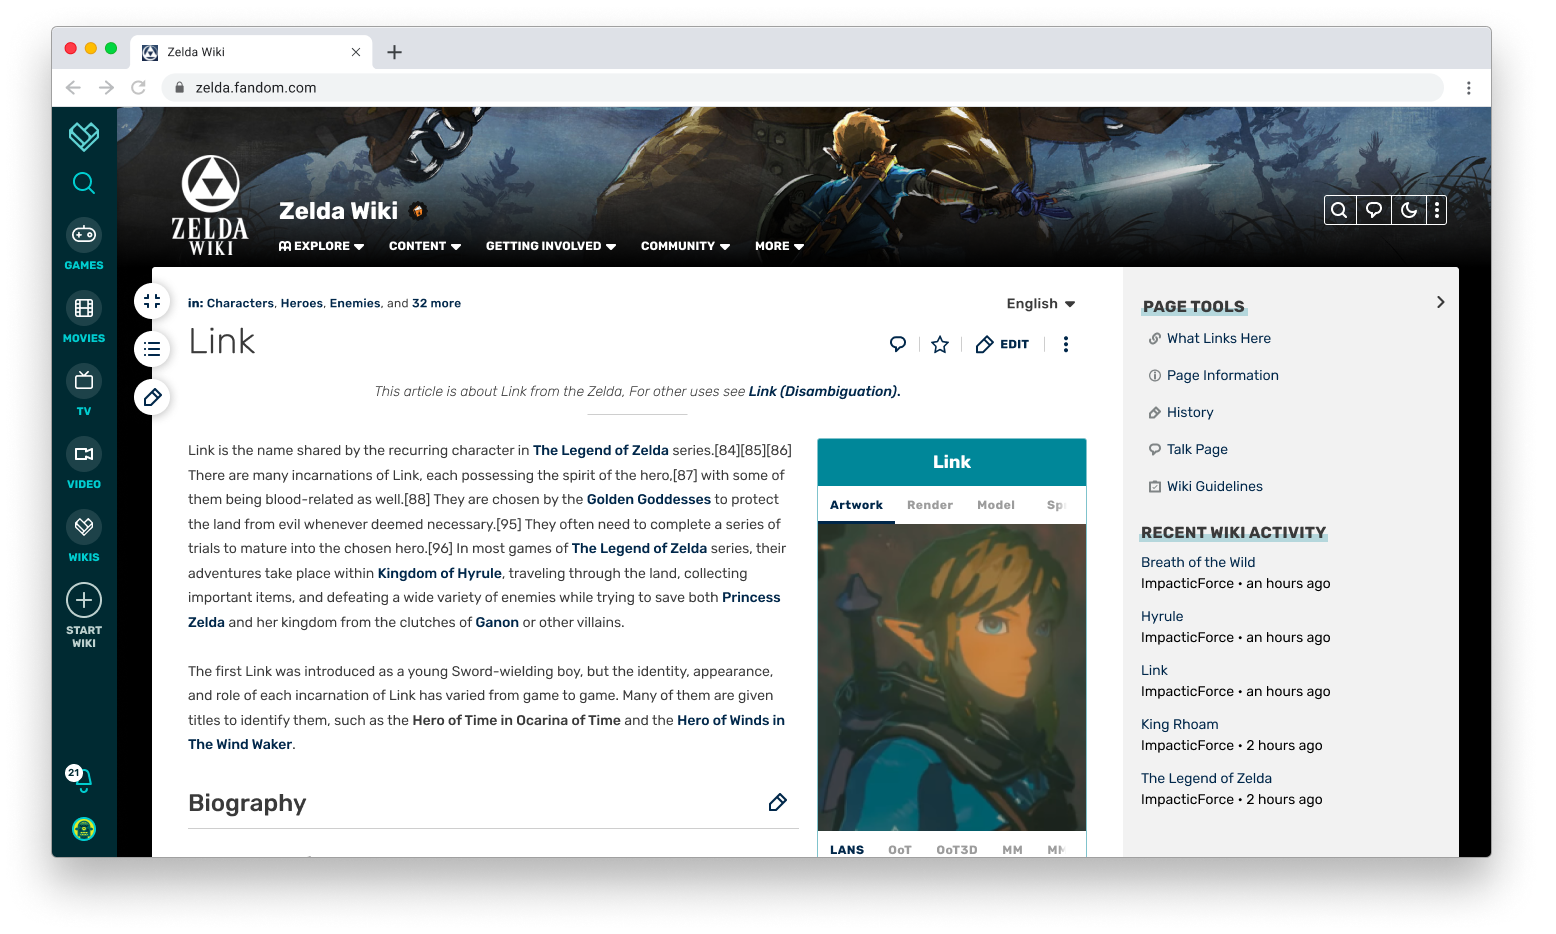Collapse the Page Tools panel chevron
1556x934 pixels.
click(x=1440, y=302)
